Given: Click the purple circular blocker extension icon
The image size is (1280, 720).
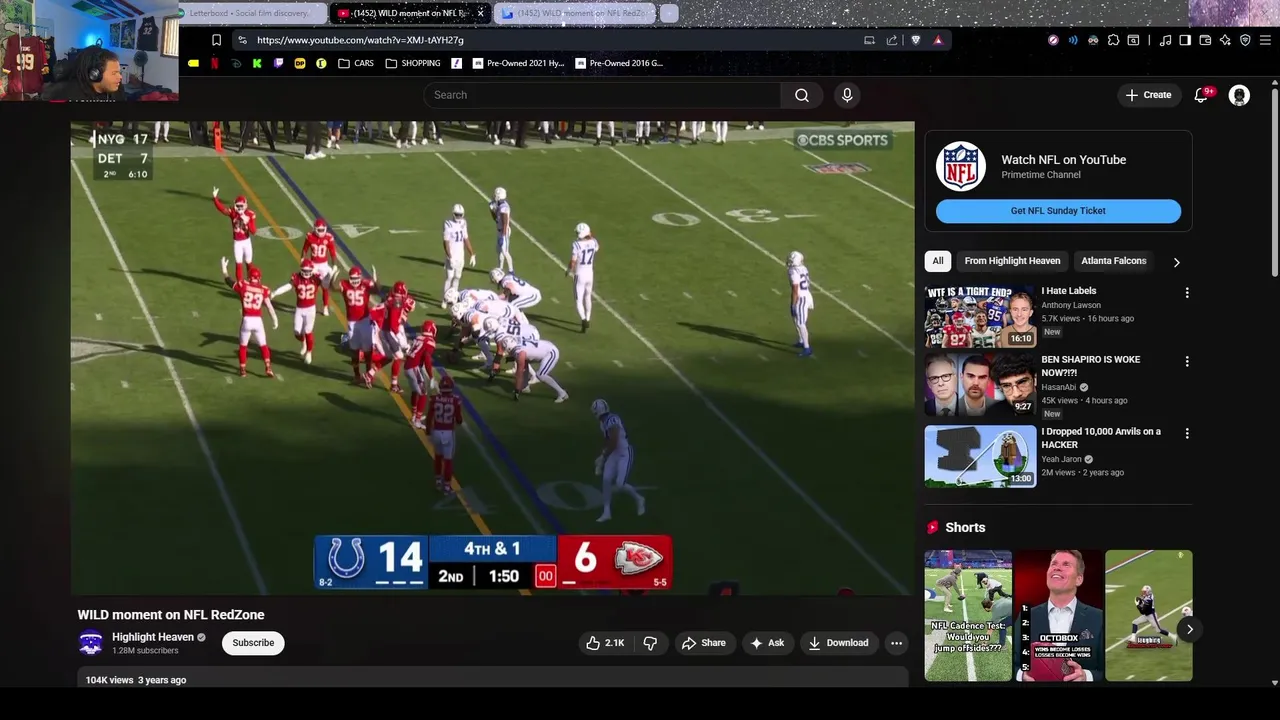Looking at the screenshot, I should [1053, 40].
